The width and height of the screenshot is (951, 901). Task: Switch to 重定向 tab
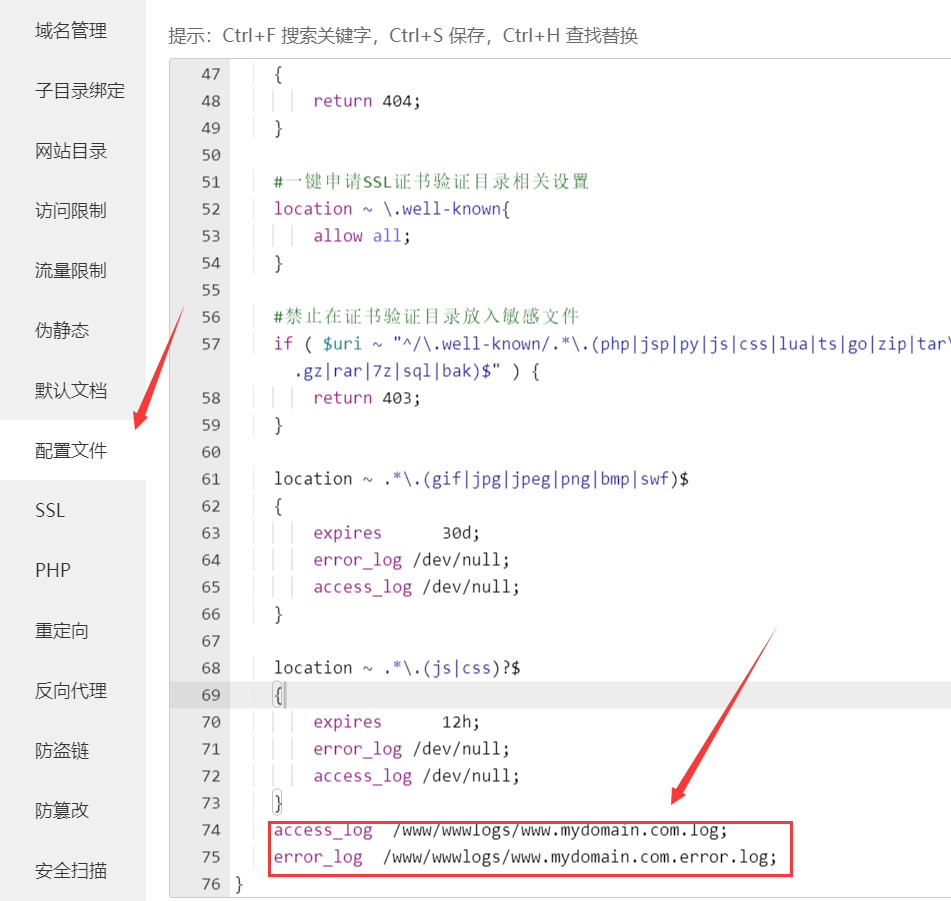[62, 631]
